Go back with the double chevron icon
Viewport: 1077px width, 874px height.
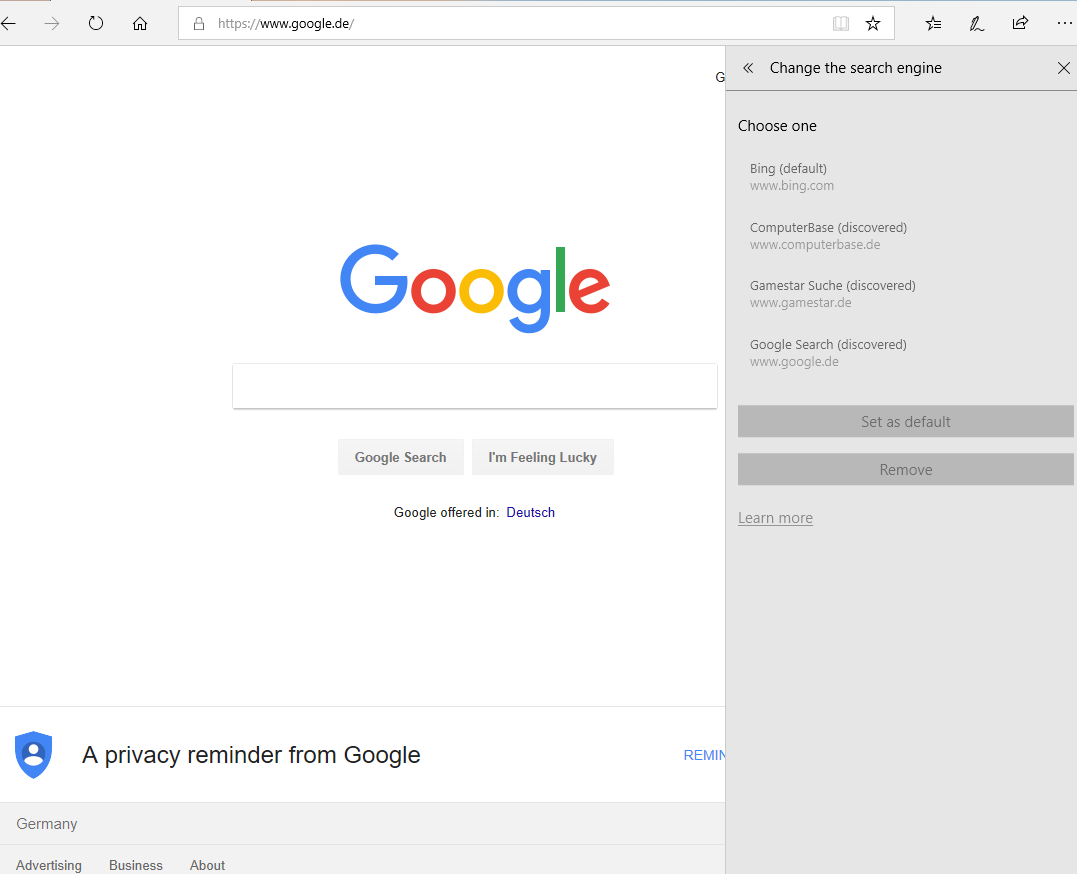(748, 67)
